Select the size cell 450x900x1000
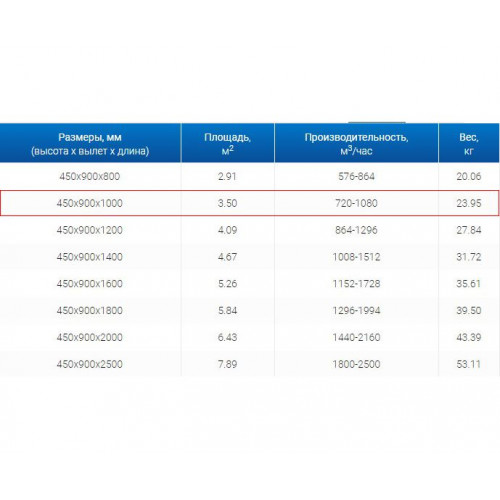Viewport: 500px width, 500px height. tap(90, 203)
